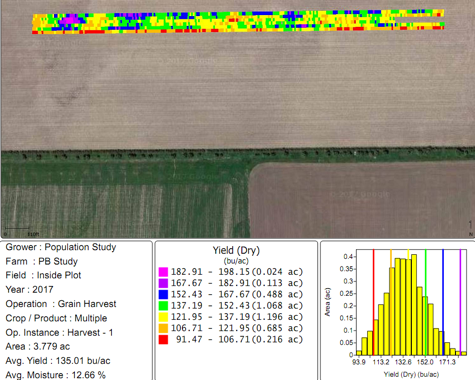Click the Field: Inside Plot label

click(43, 275)
